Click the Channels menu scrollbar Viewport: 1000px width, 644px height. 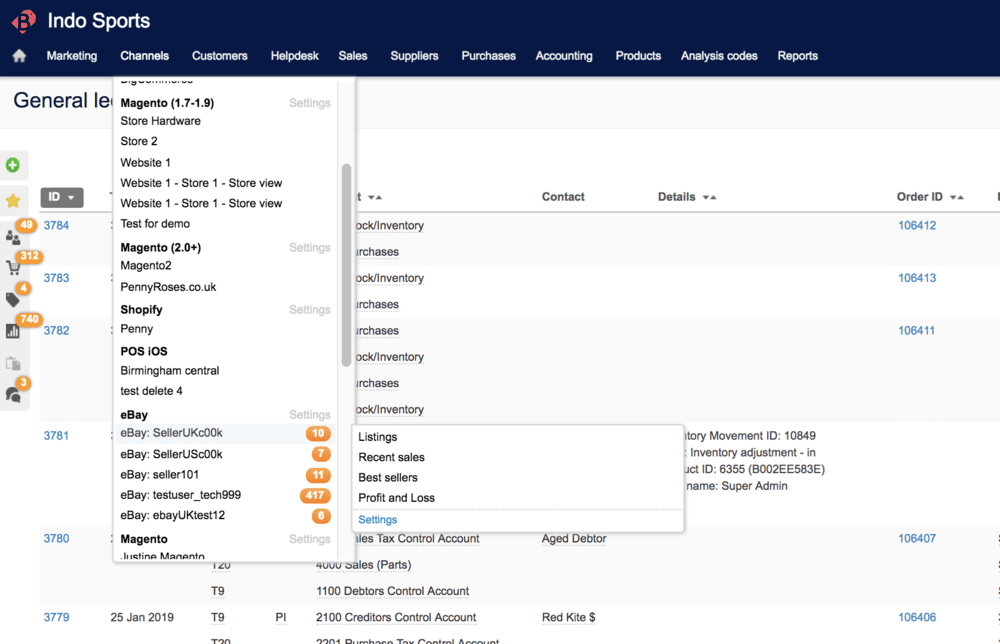click(347, 265)
